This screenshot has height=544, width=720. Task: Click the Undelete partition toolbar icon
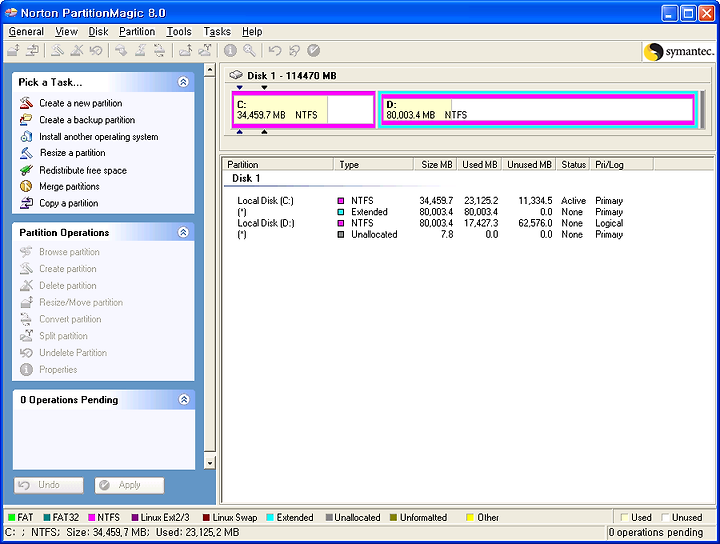coord(96,50)
